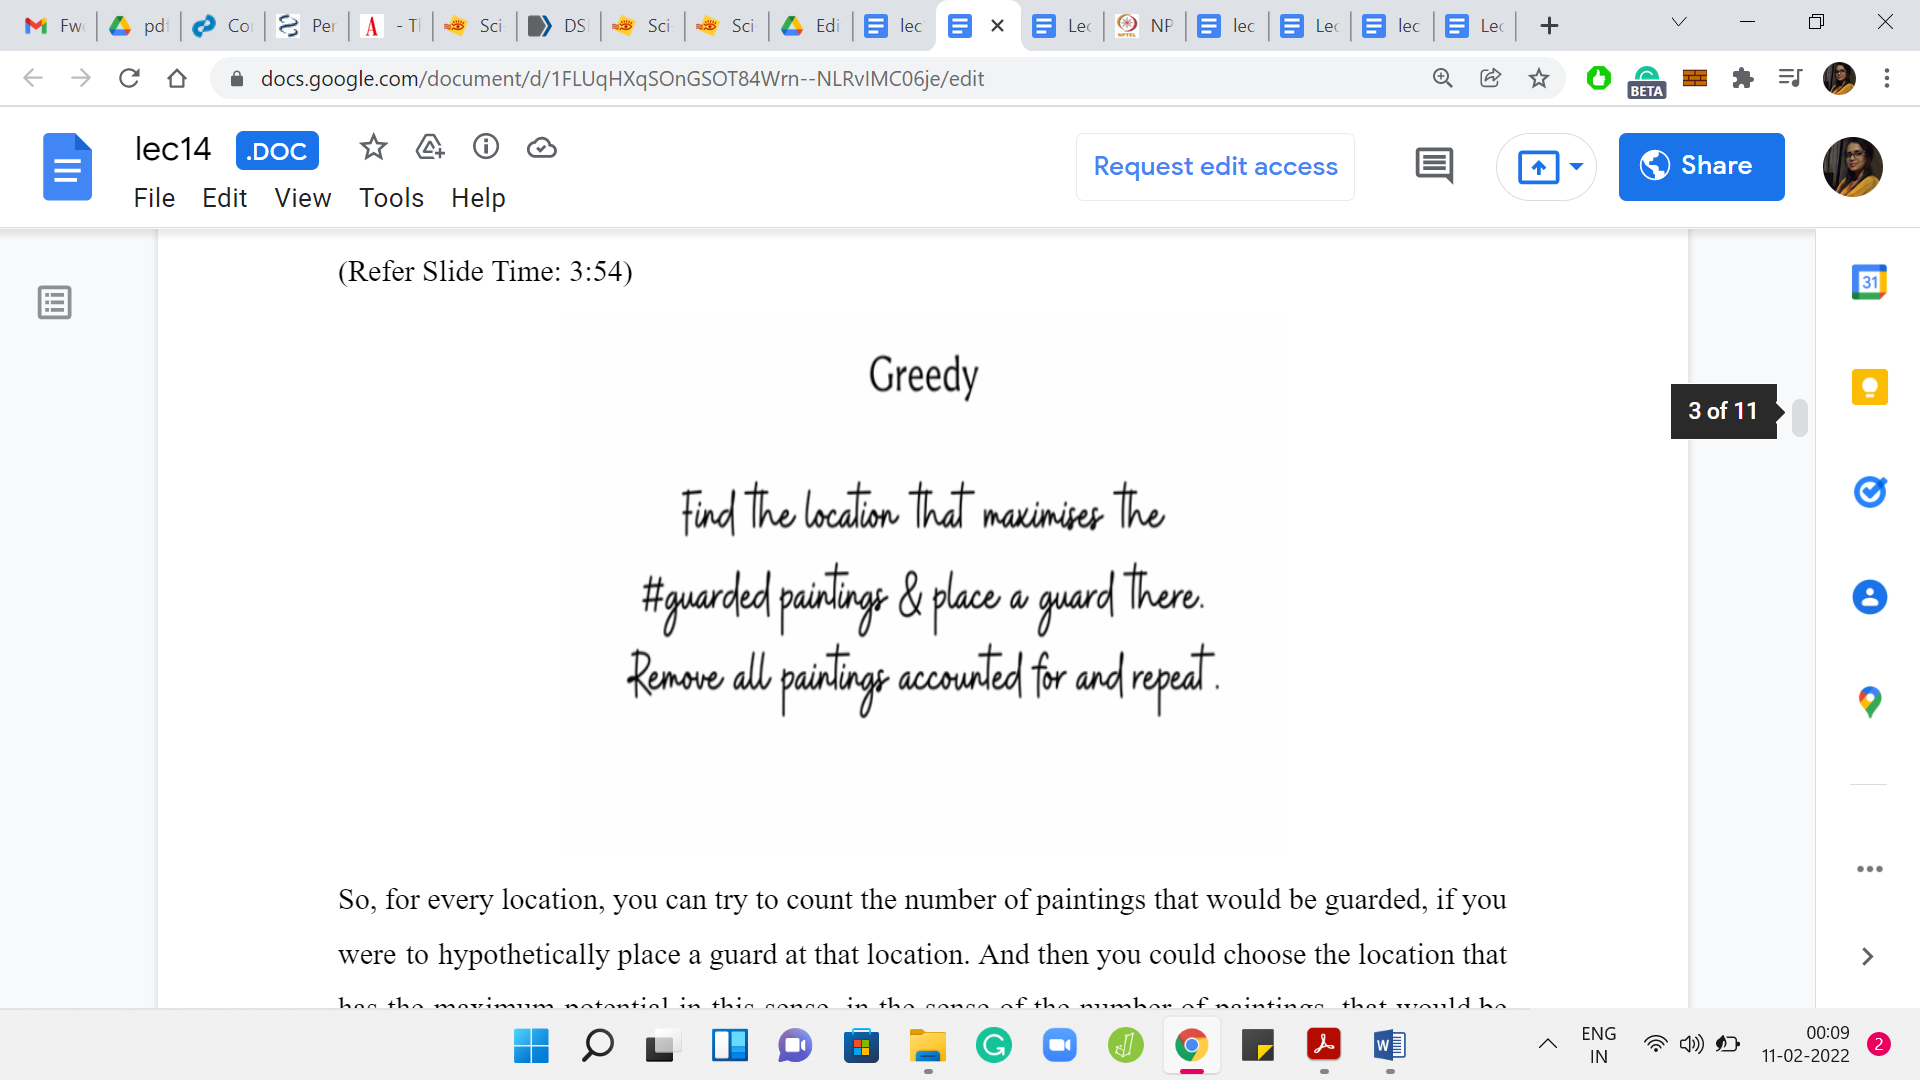This screenshot has width=1920, height=1080.
Task: Open the Tools menu
Action: pyautogui.click(x=391, y=198)
